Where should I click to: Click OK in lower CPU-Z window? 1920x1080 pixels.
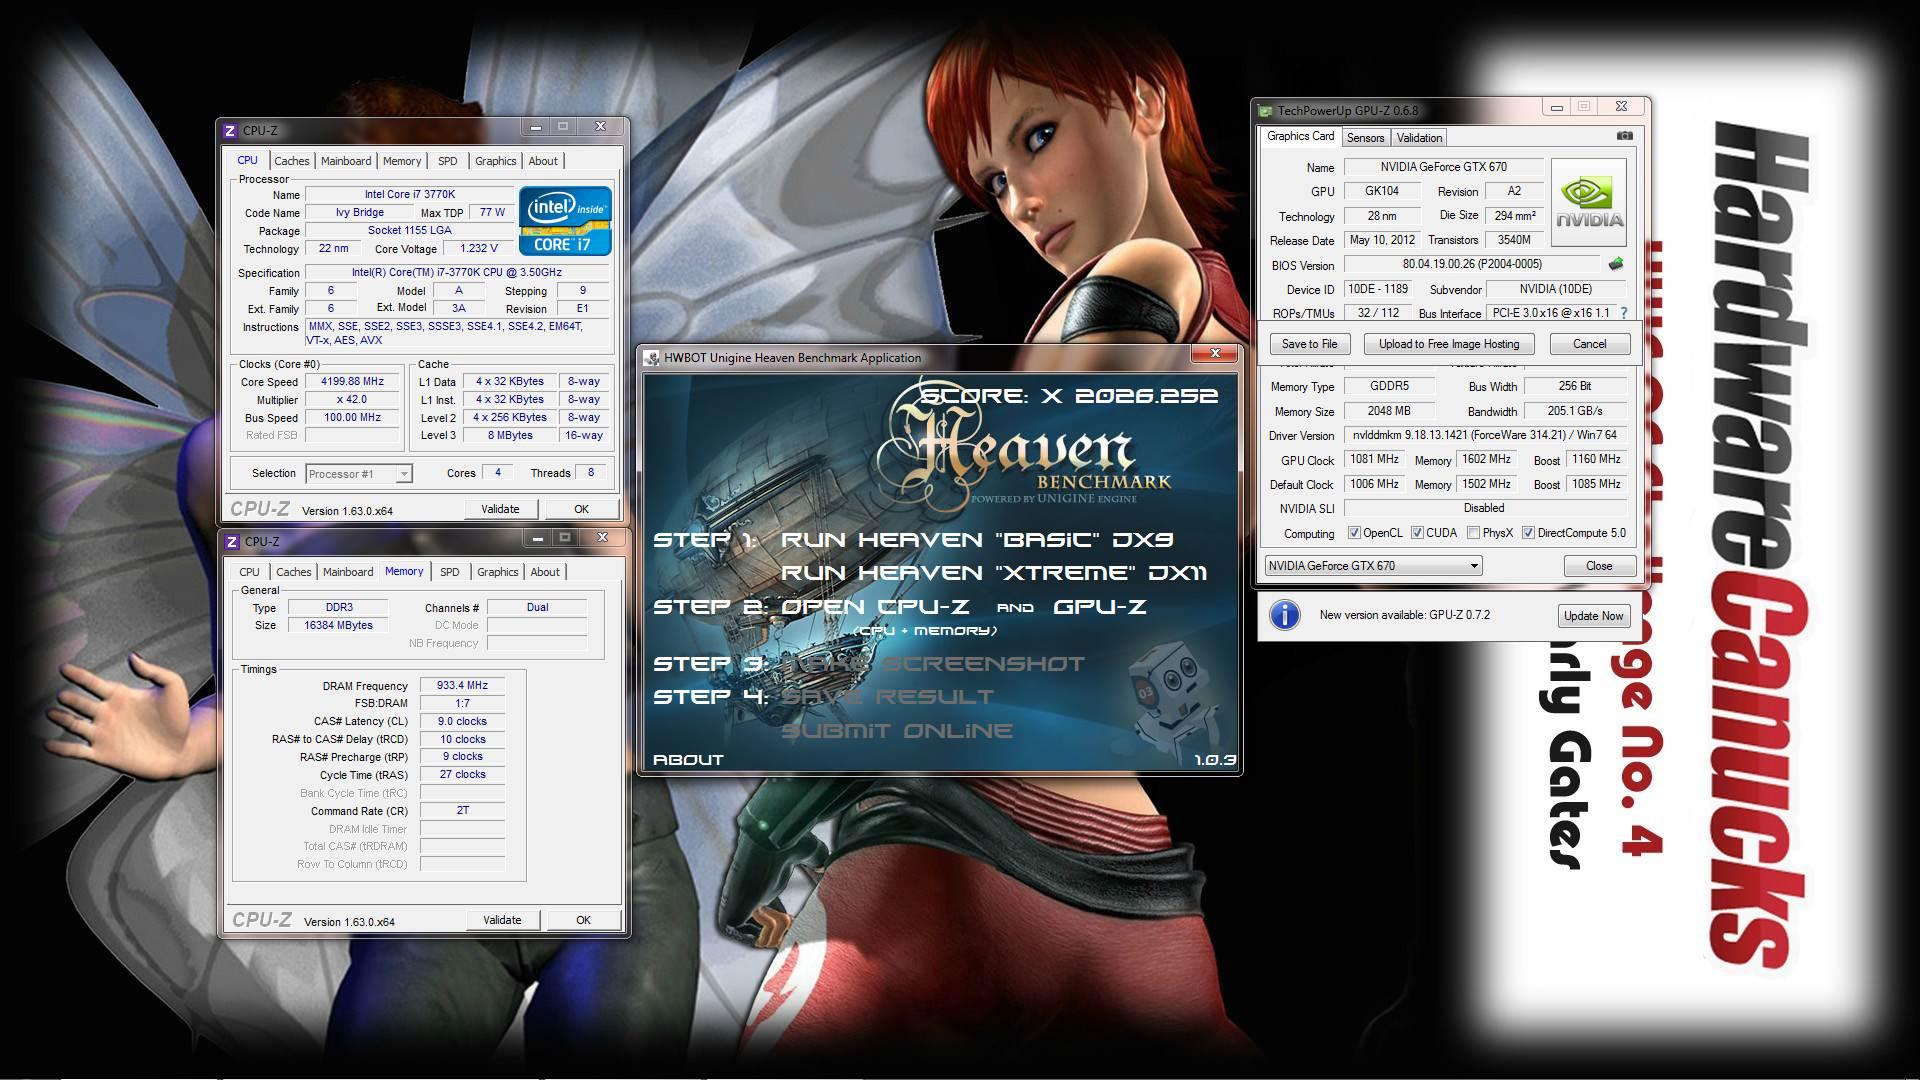click(x=583, y=920)
